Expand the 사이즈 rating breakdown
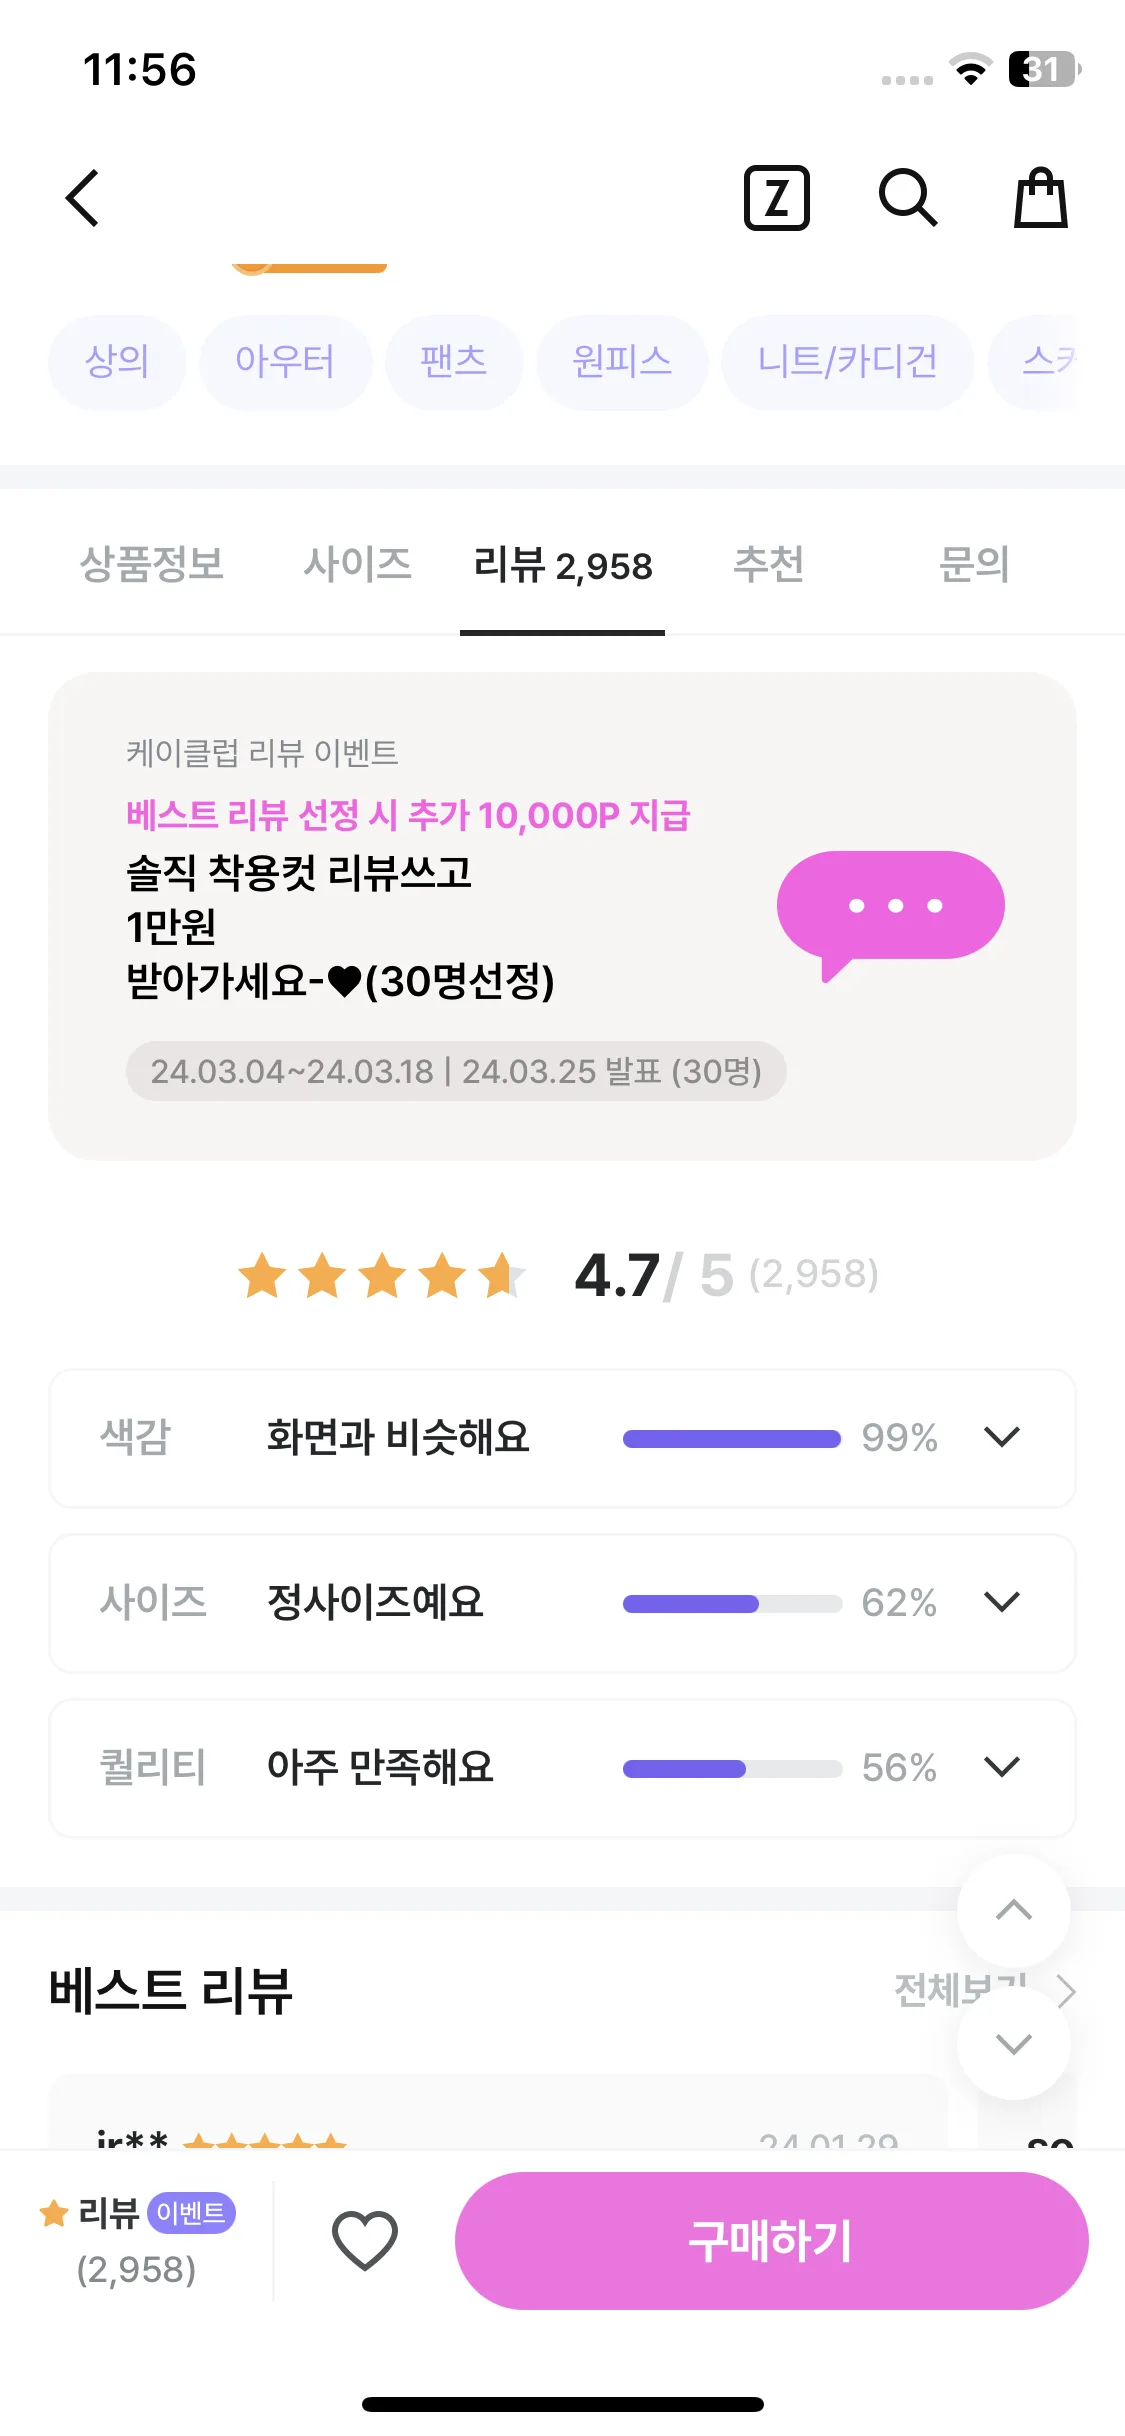The image size is (1125, 2436). pos(1001,1602)
